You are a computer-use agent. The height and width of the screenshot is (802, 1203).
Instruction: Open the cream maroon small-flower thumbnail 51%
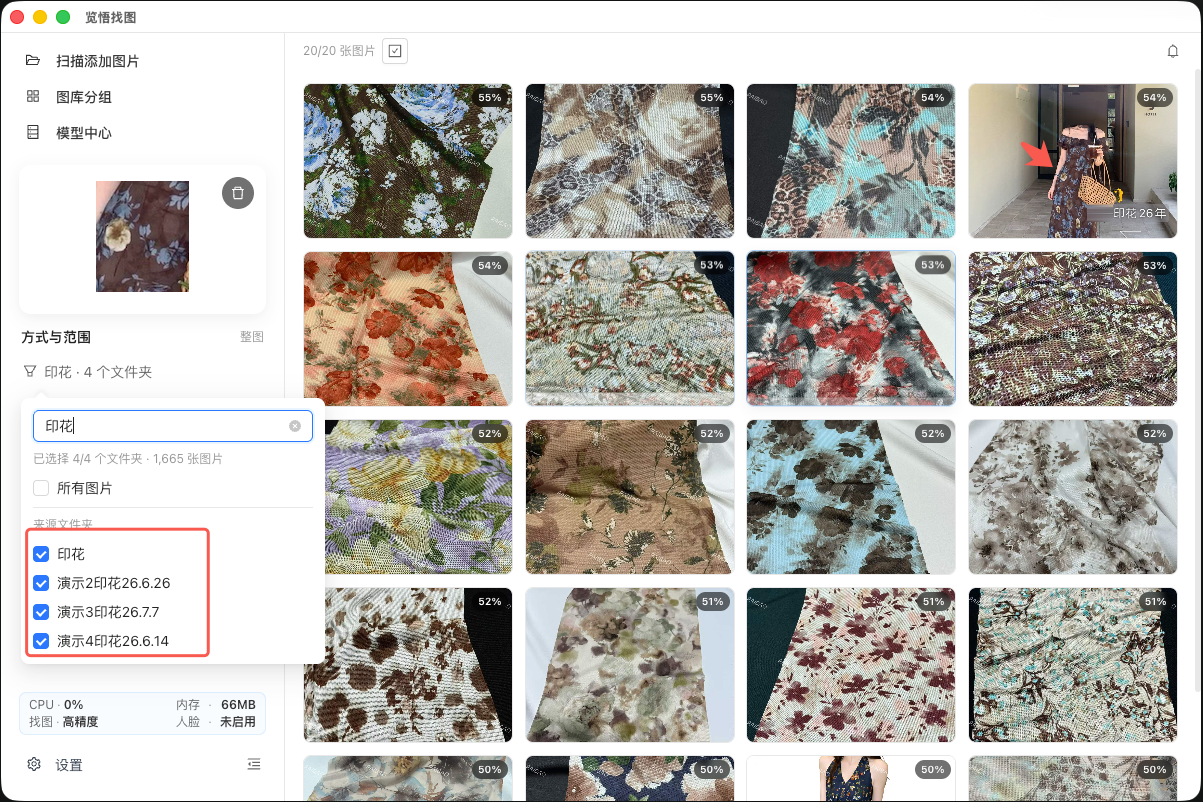851,665
